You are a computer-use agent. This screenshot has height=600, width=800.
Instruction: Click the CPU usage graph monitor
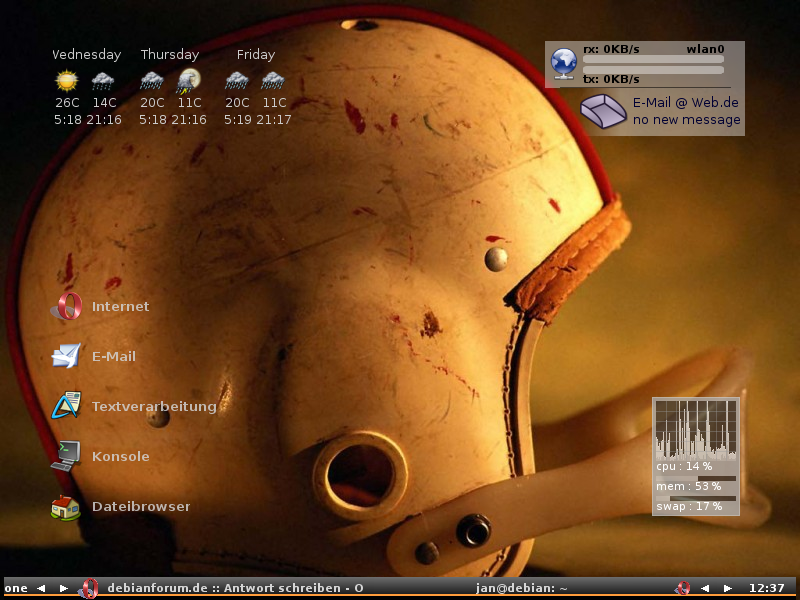[696, 429]
